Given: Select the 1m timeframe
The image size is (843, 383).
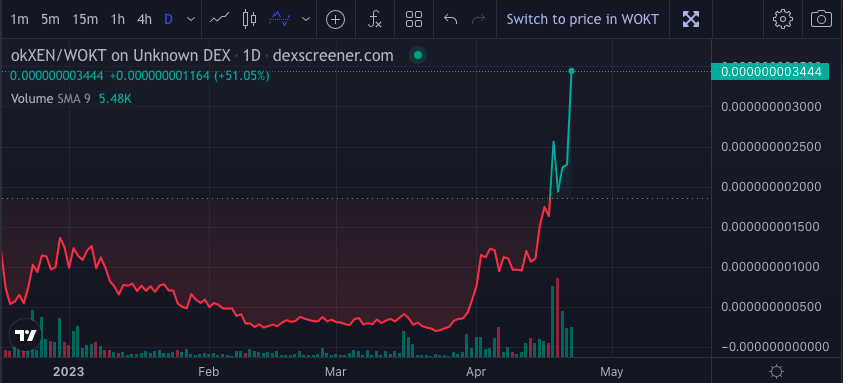Looking at the screenshot, I should click(x=19, y=20).
